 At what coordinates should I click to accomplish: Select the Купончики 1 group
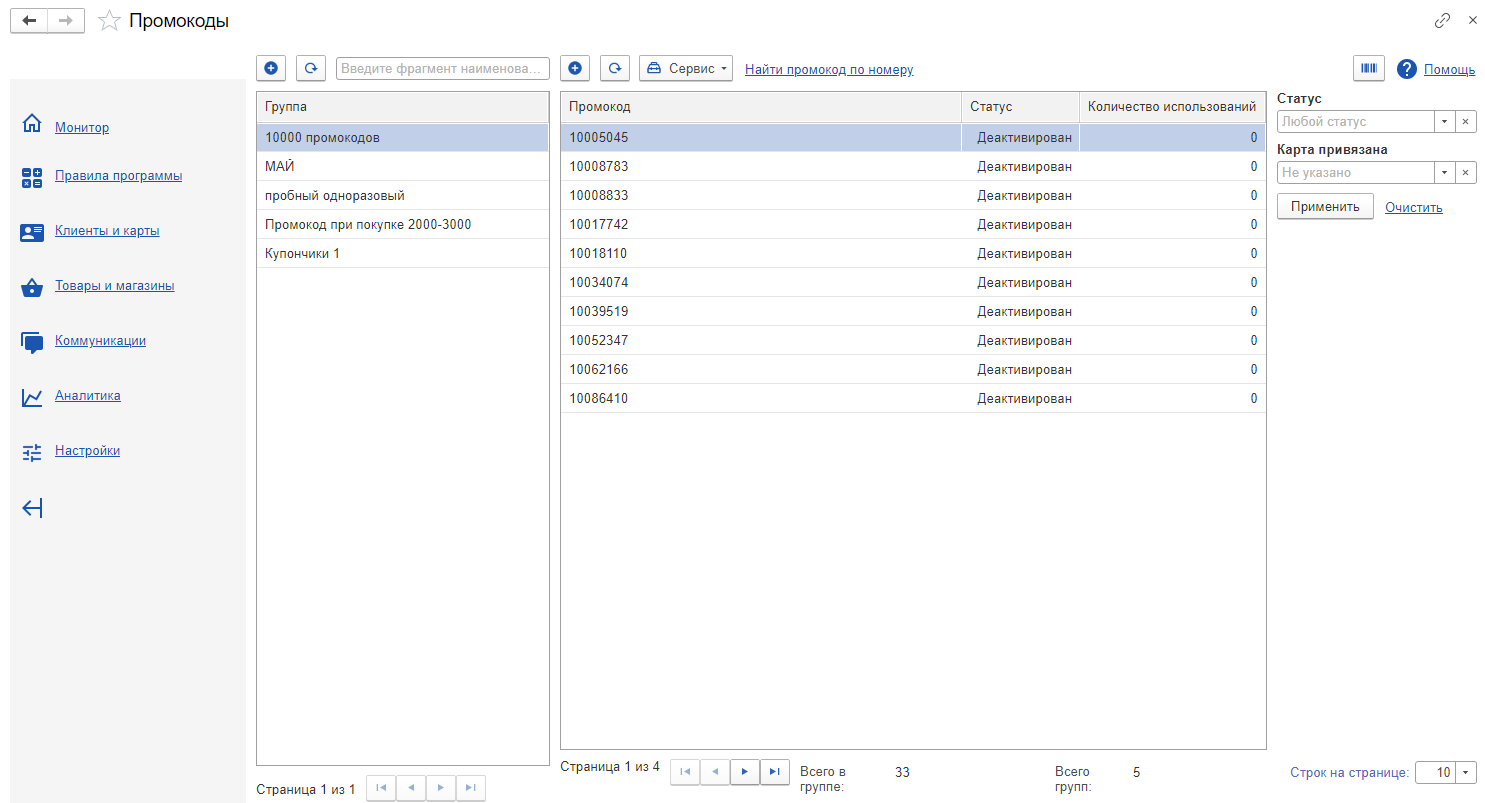pos(403,253)
